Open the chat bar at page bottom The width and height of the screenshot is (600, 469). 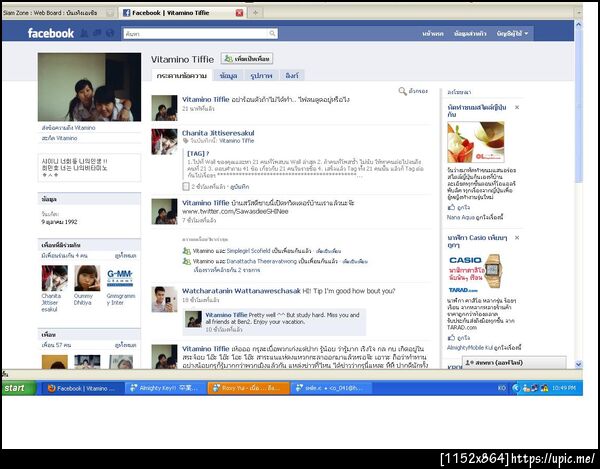(514, 362)
